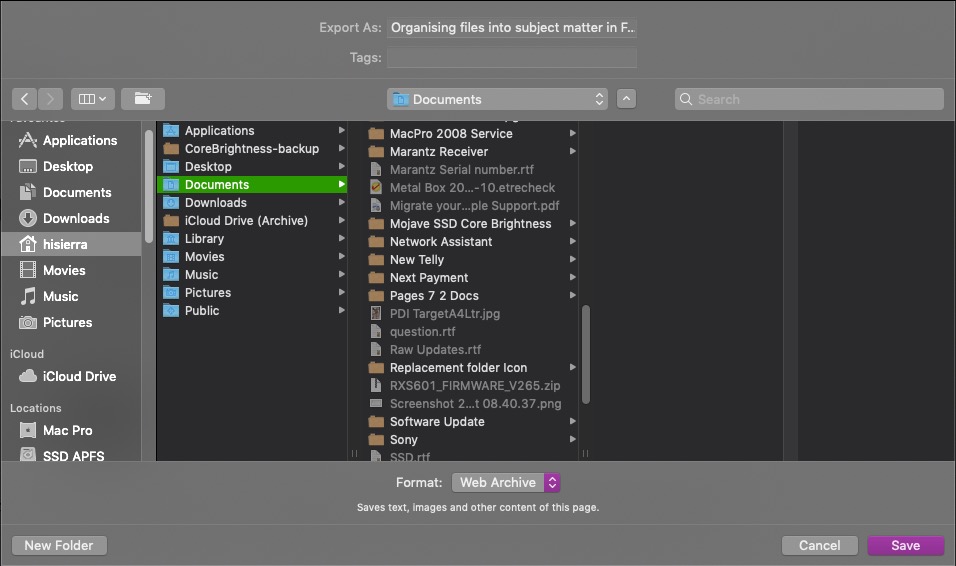Screen dimensions: 956x566
Task: Select Mac Pro under Locations
Action: (71, 431)
